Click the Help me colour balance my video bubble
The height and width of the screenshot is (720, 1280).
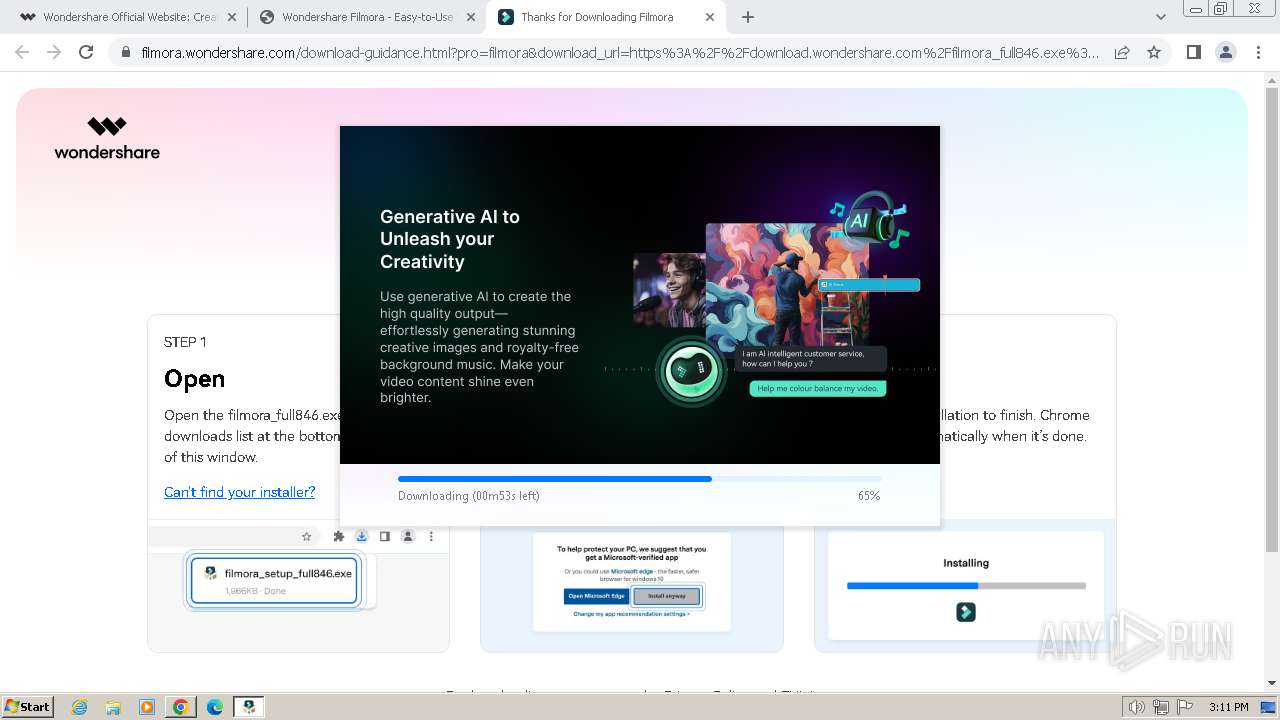[x=818, y=388]
